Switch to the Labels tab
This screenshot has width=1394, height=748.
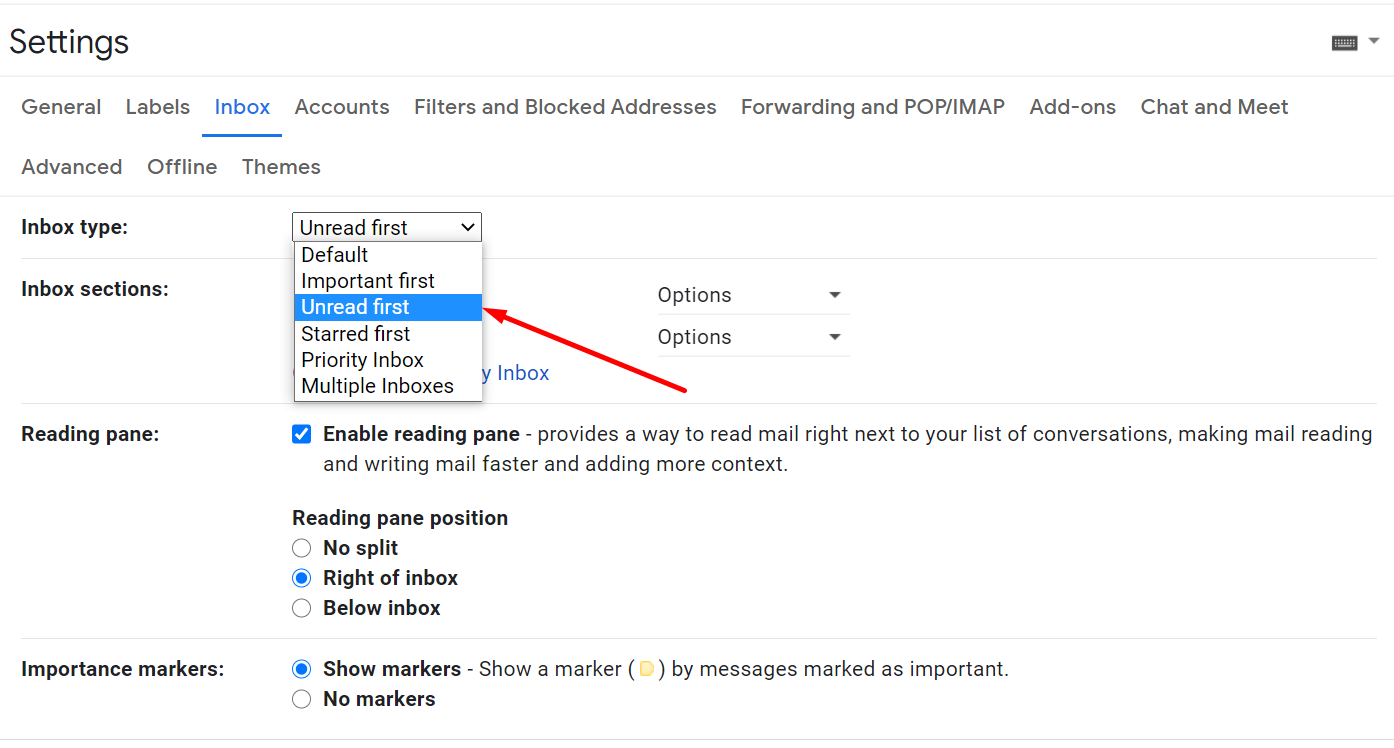158,107
